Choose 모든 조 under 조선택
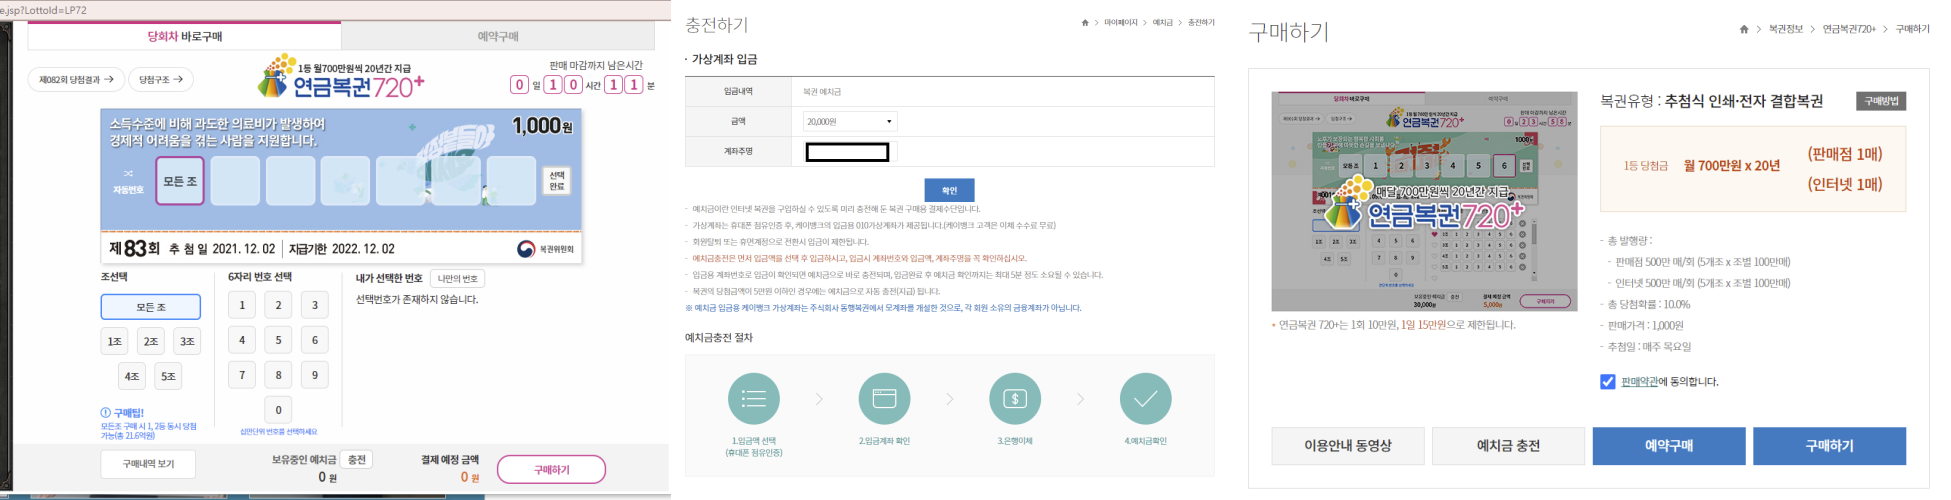1951x500 pixels. (151, 307)
